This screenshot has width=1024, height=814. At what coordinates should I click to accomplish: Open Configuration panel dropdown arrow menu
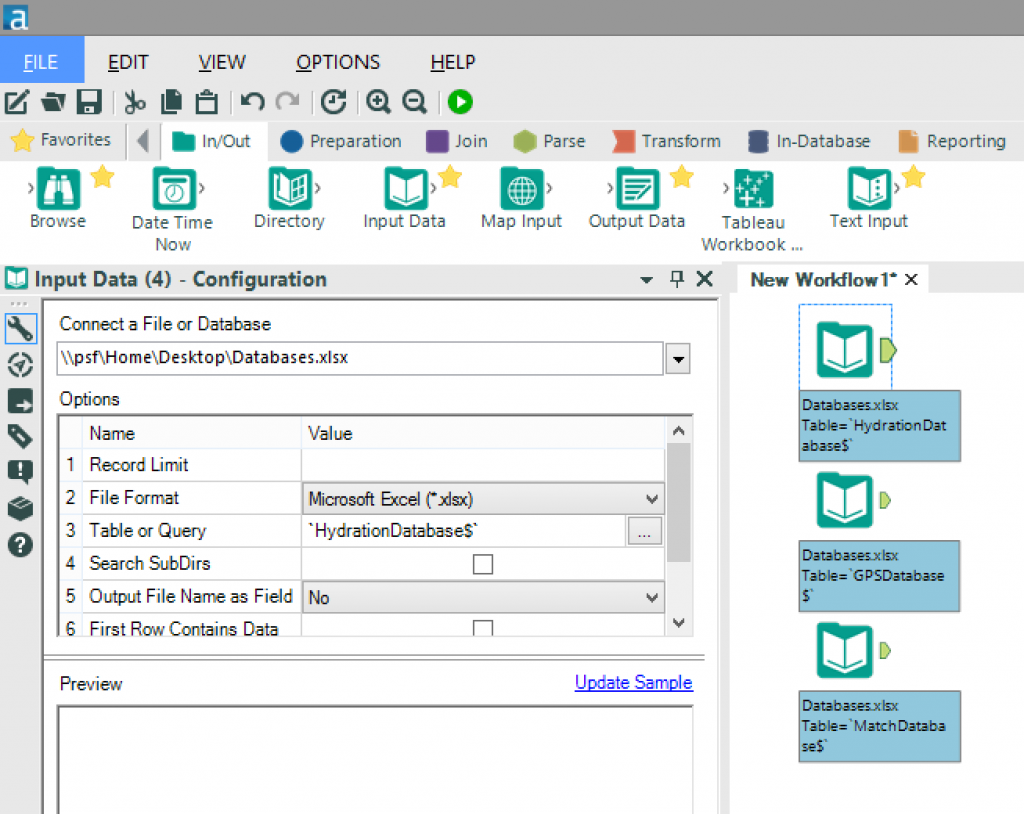pyautogui.click(x=647, y=280)
